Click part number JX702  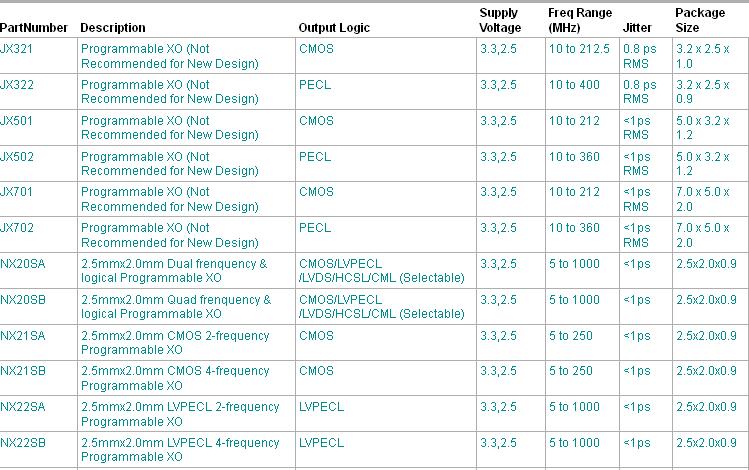pos(17,228)
